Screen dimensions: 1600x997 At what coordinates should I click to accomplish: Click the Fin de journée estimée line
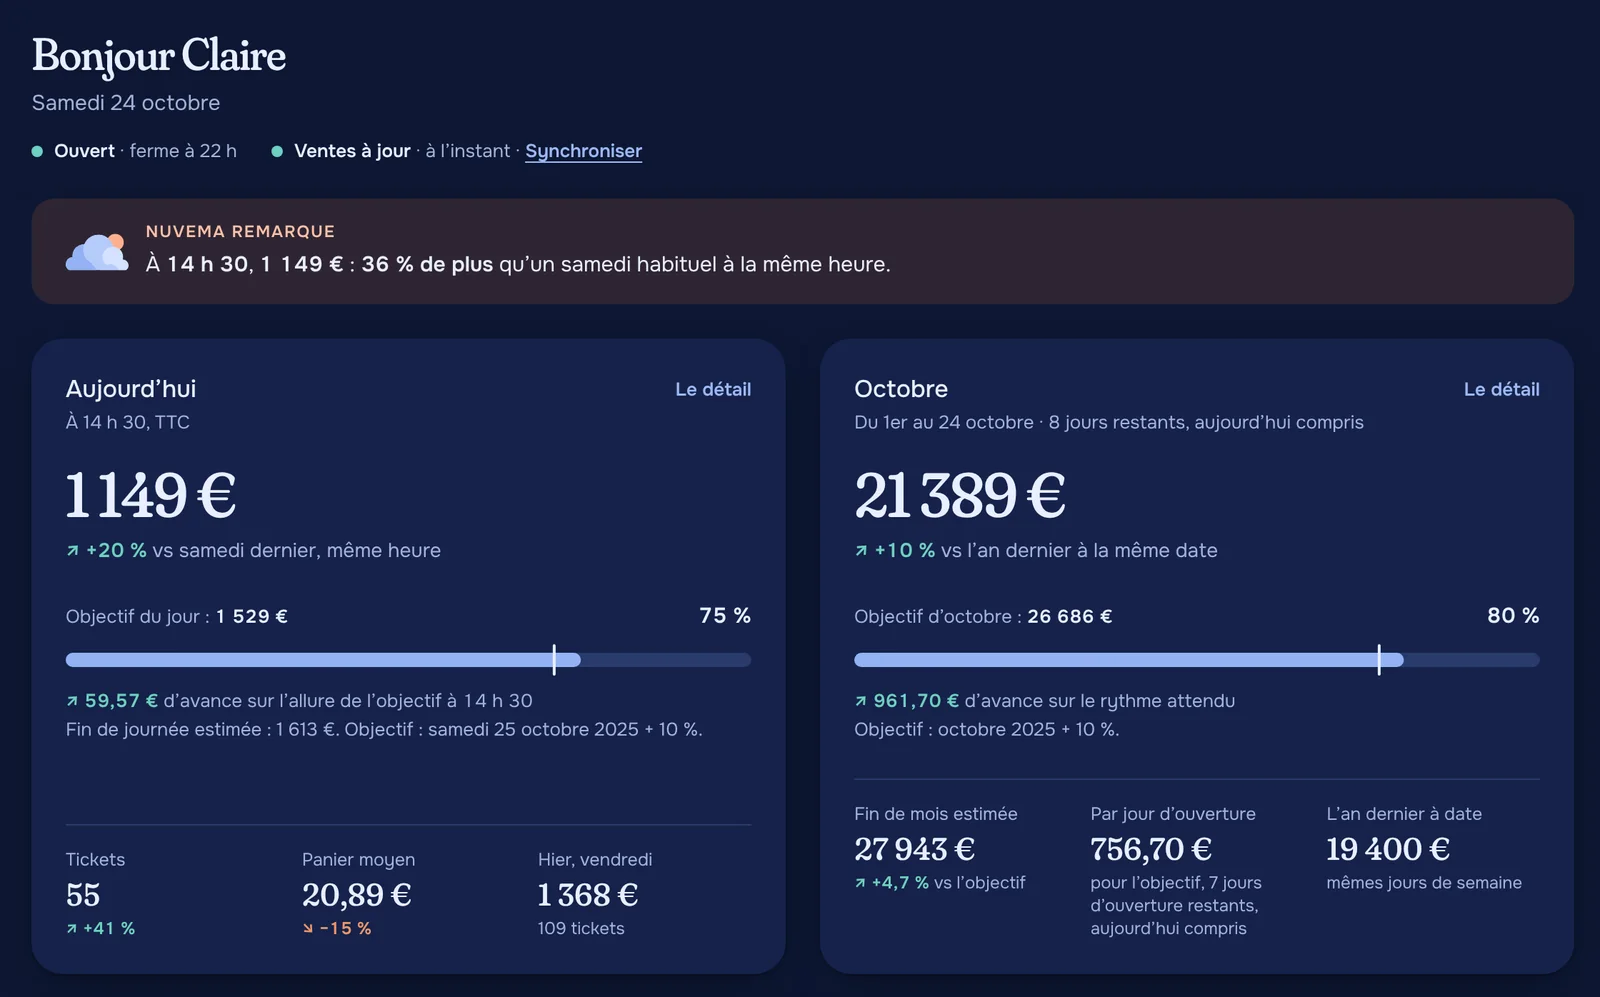point(384,730)
